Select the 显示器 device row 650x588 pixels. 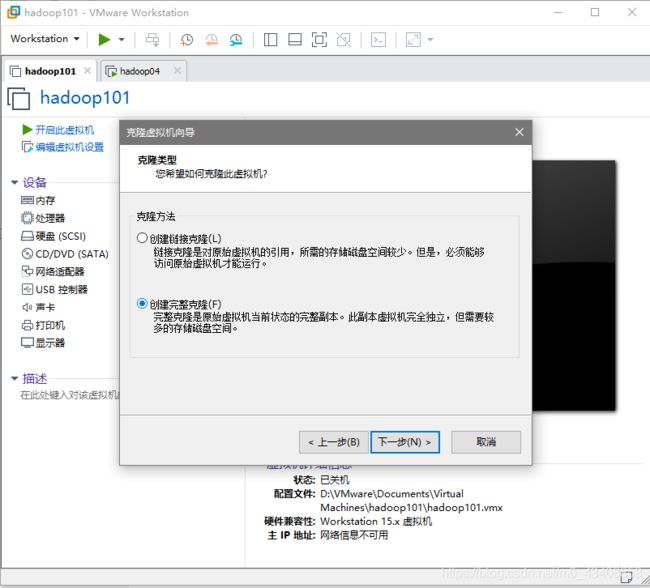pos(43,343)
